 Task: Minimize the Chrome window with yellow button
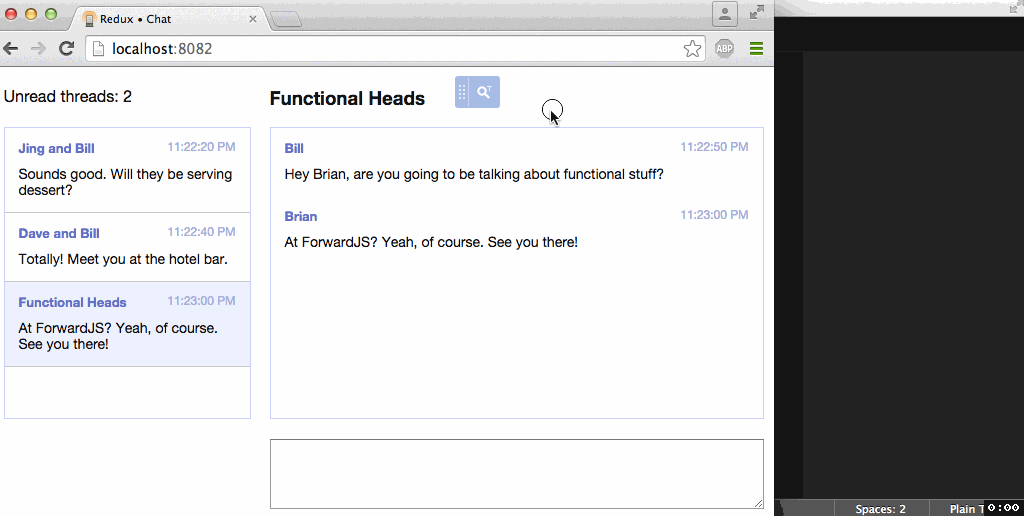(31, 14)
